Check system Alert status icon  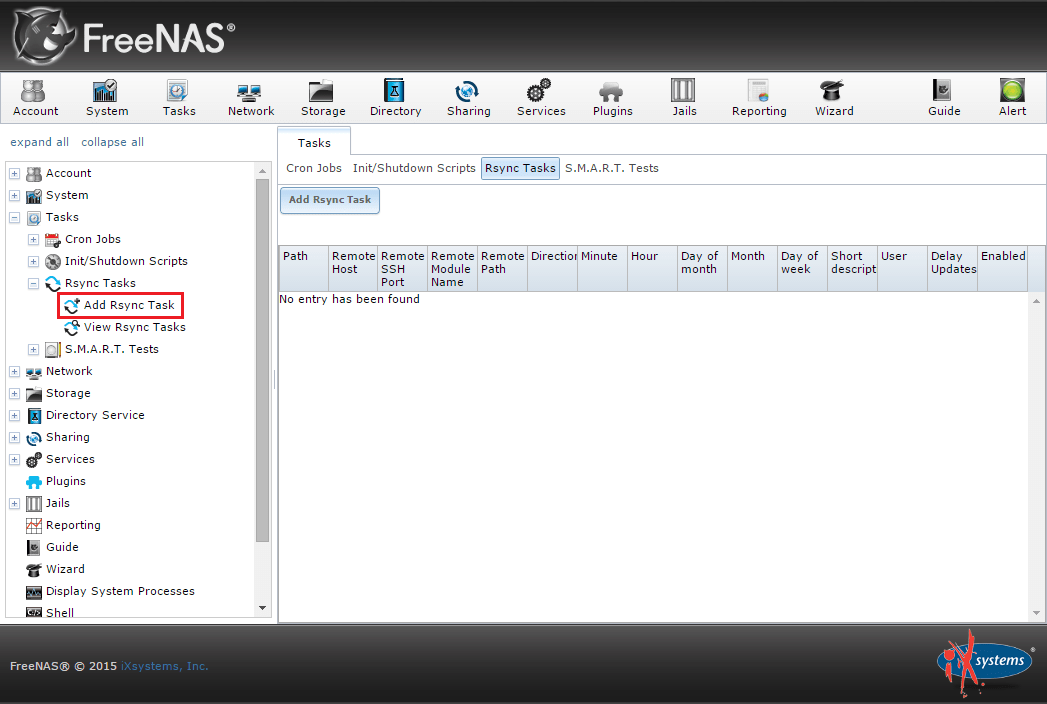click(1011, 97)
